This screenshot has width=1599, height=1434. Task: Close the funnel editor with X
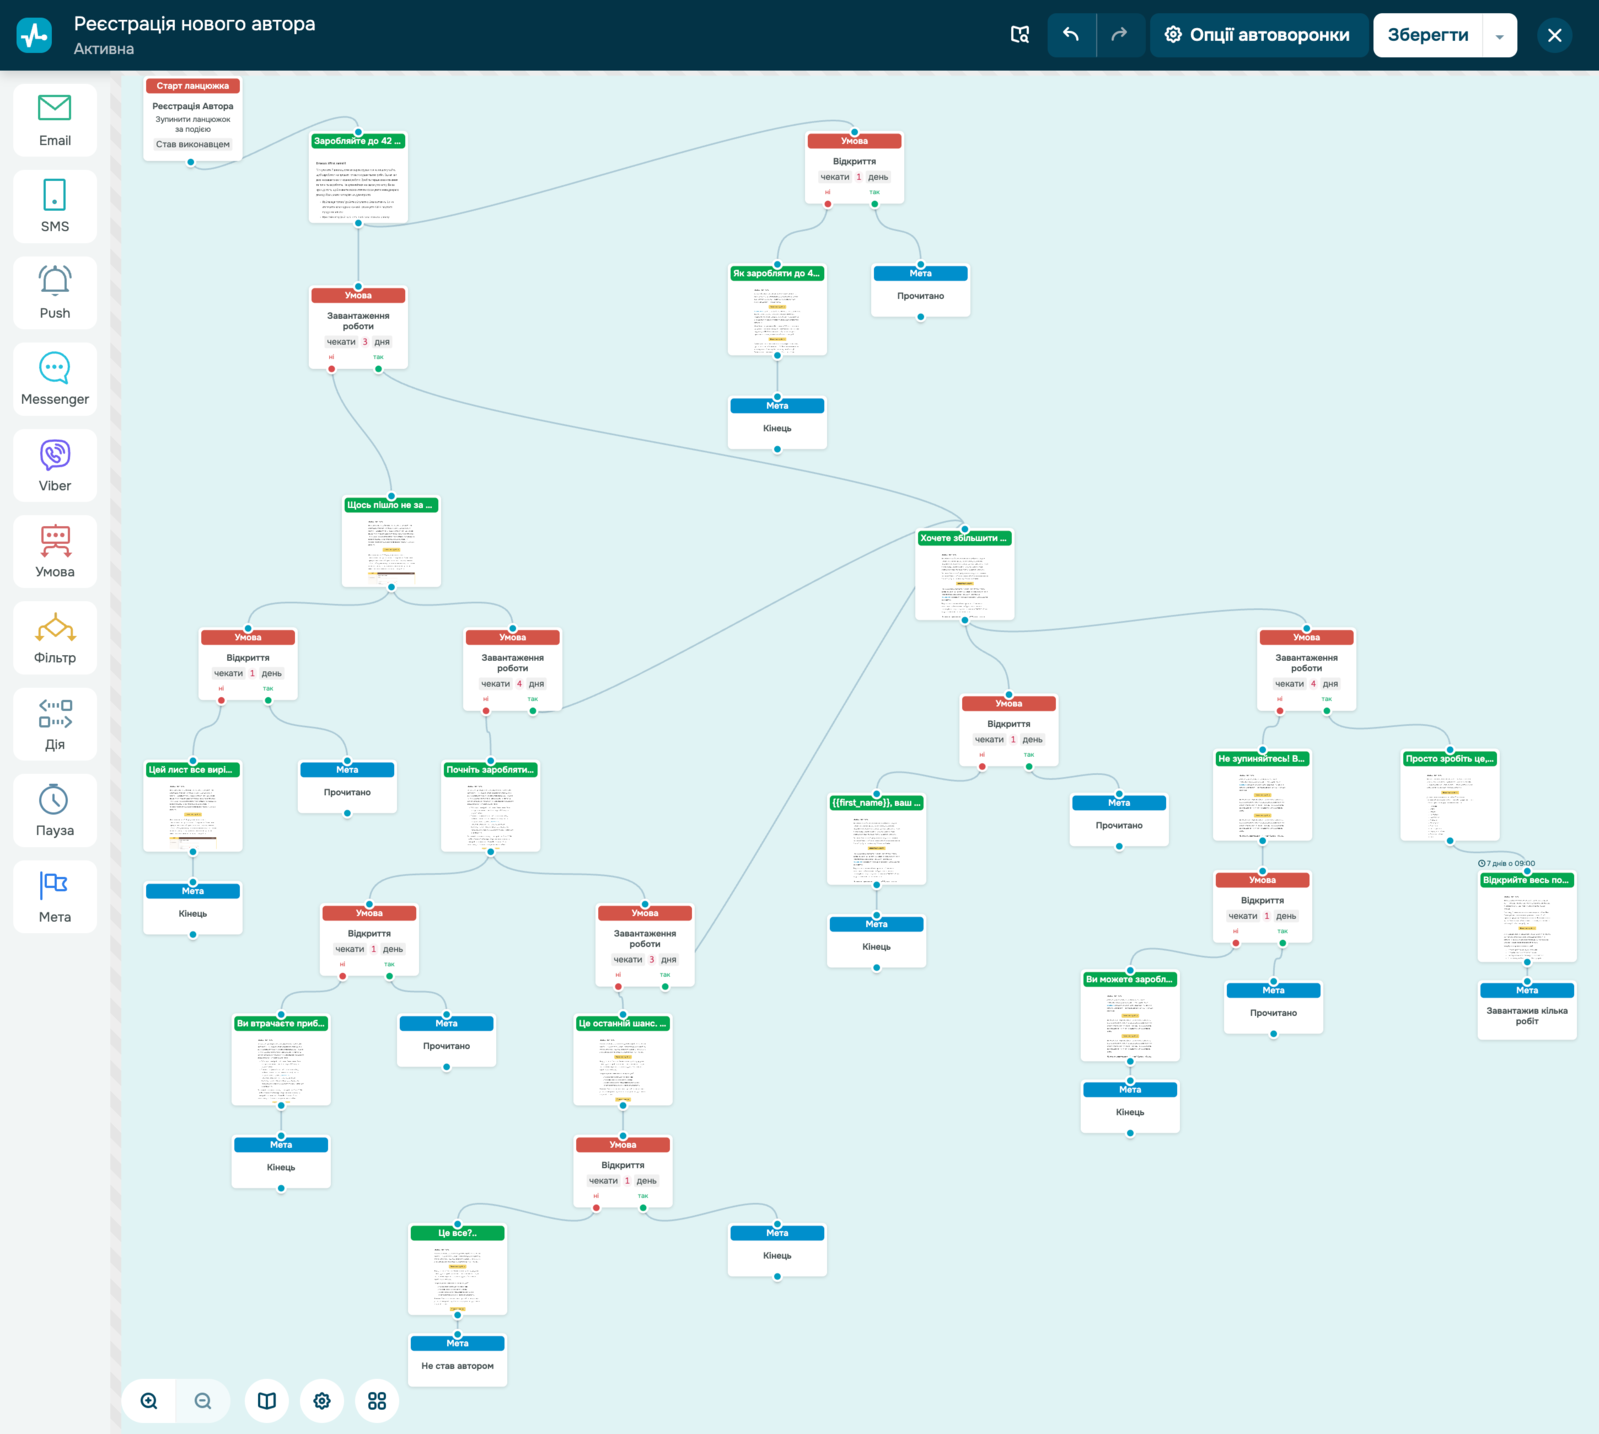pos(1555,35)
